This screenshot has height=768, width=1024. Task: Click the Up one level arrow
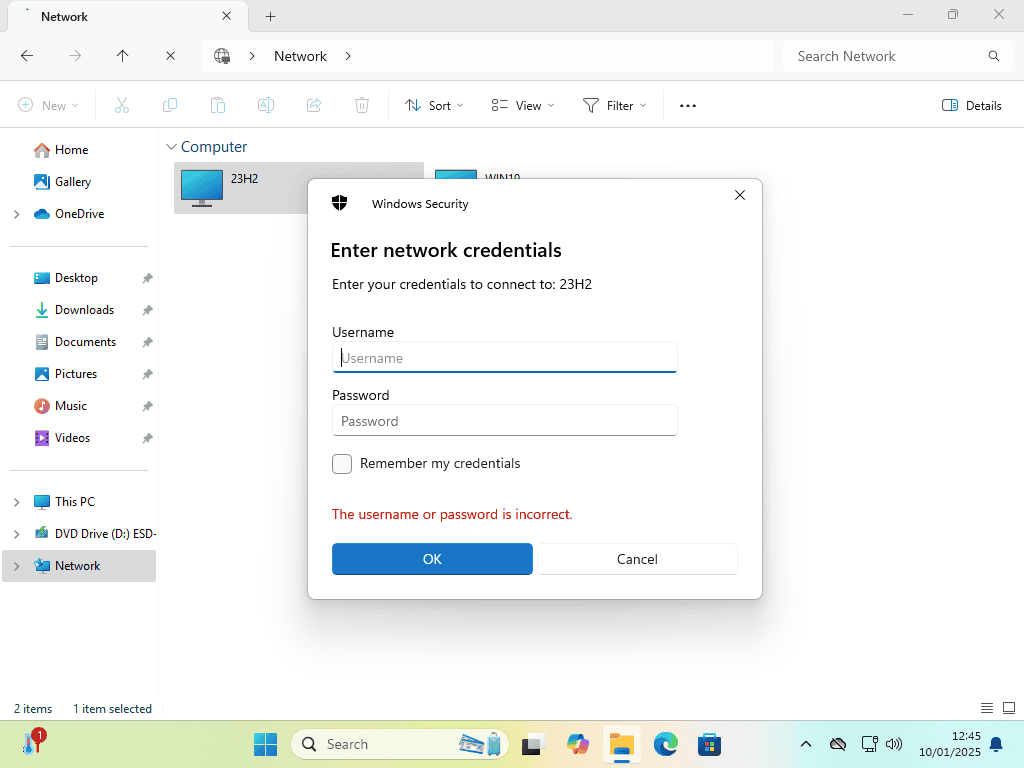tap(122, 56)
